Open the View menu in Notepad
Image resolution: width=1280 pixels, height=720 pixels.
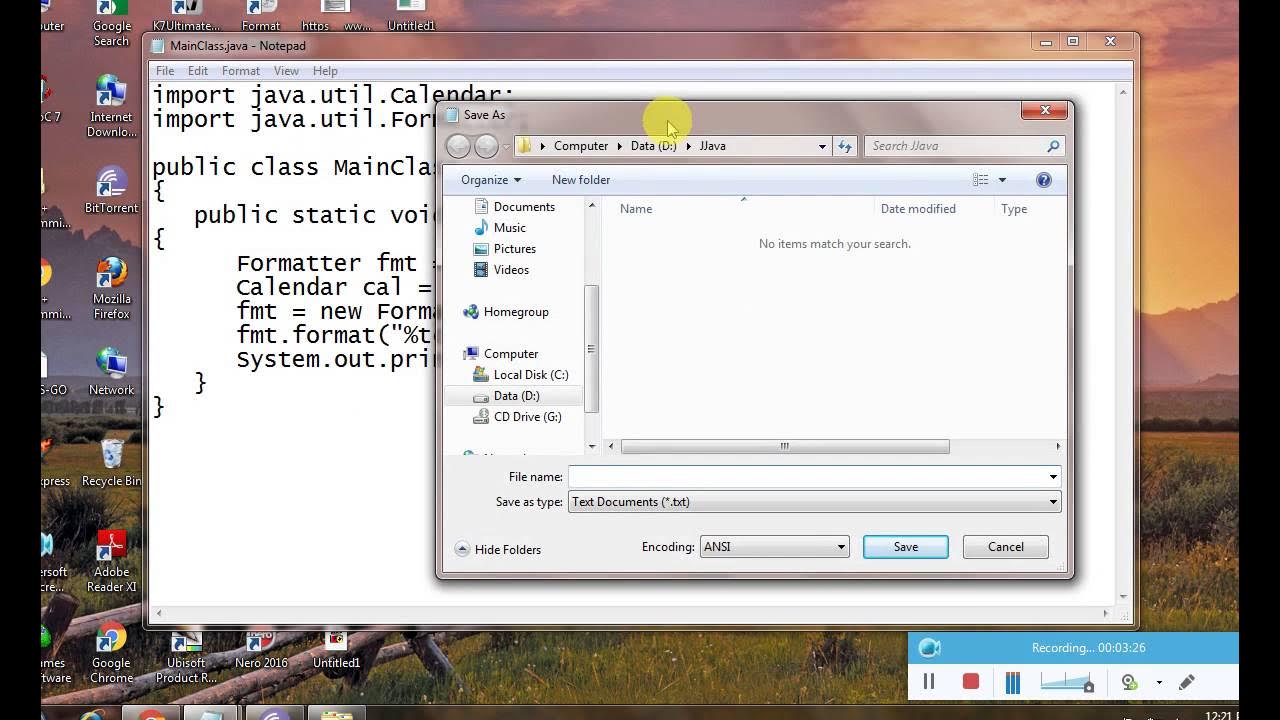pos(286,71)
